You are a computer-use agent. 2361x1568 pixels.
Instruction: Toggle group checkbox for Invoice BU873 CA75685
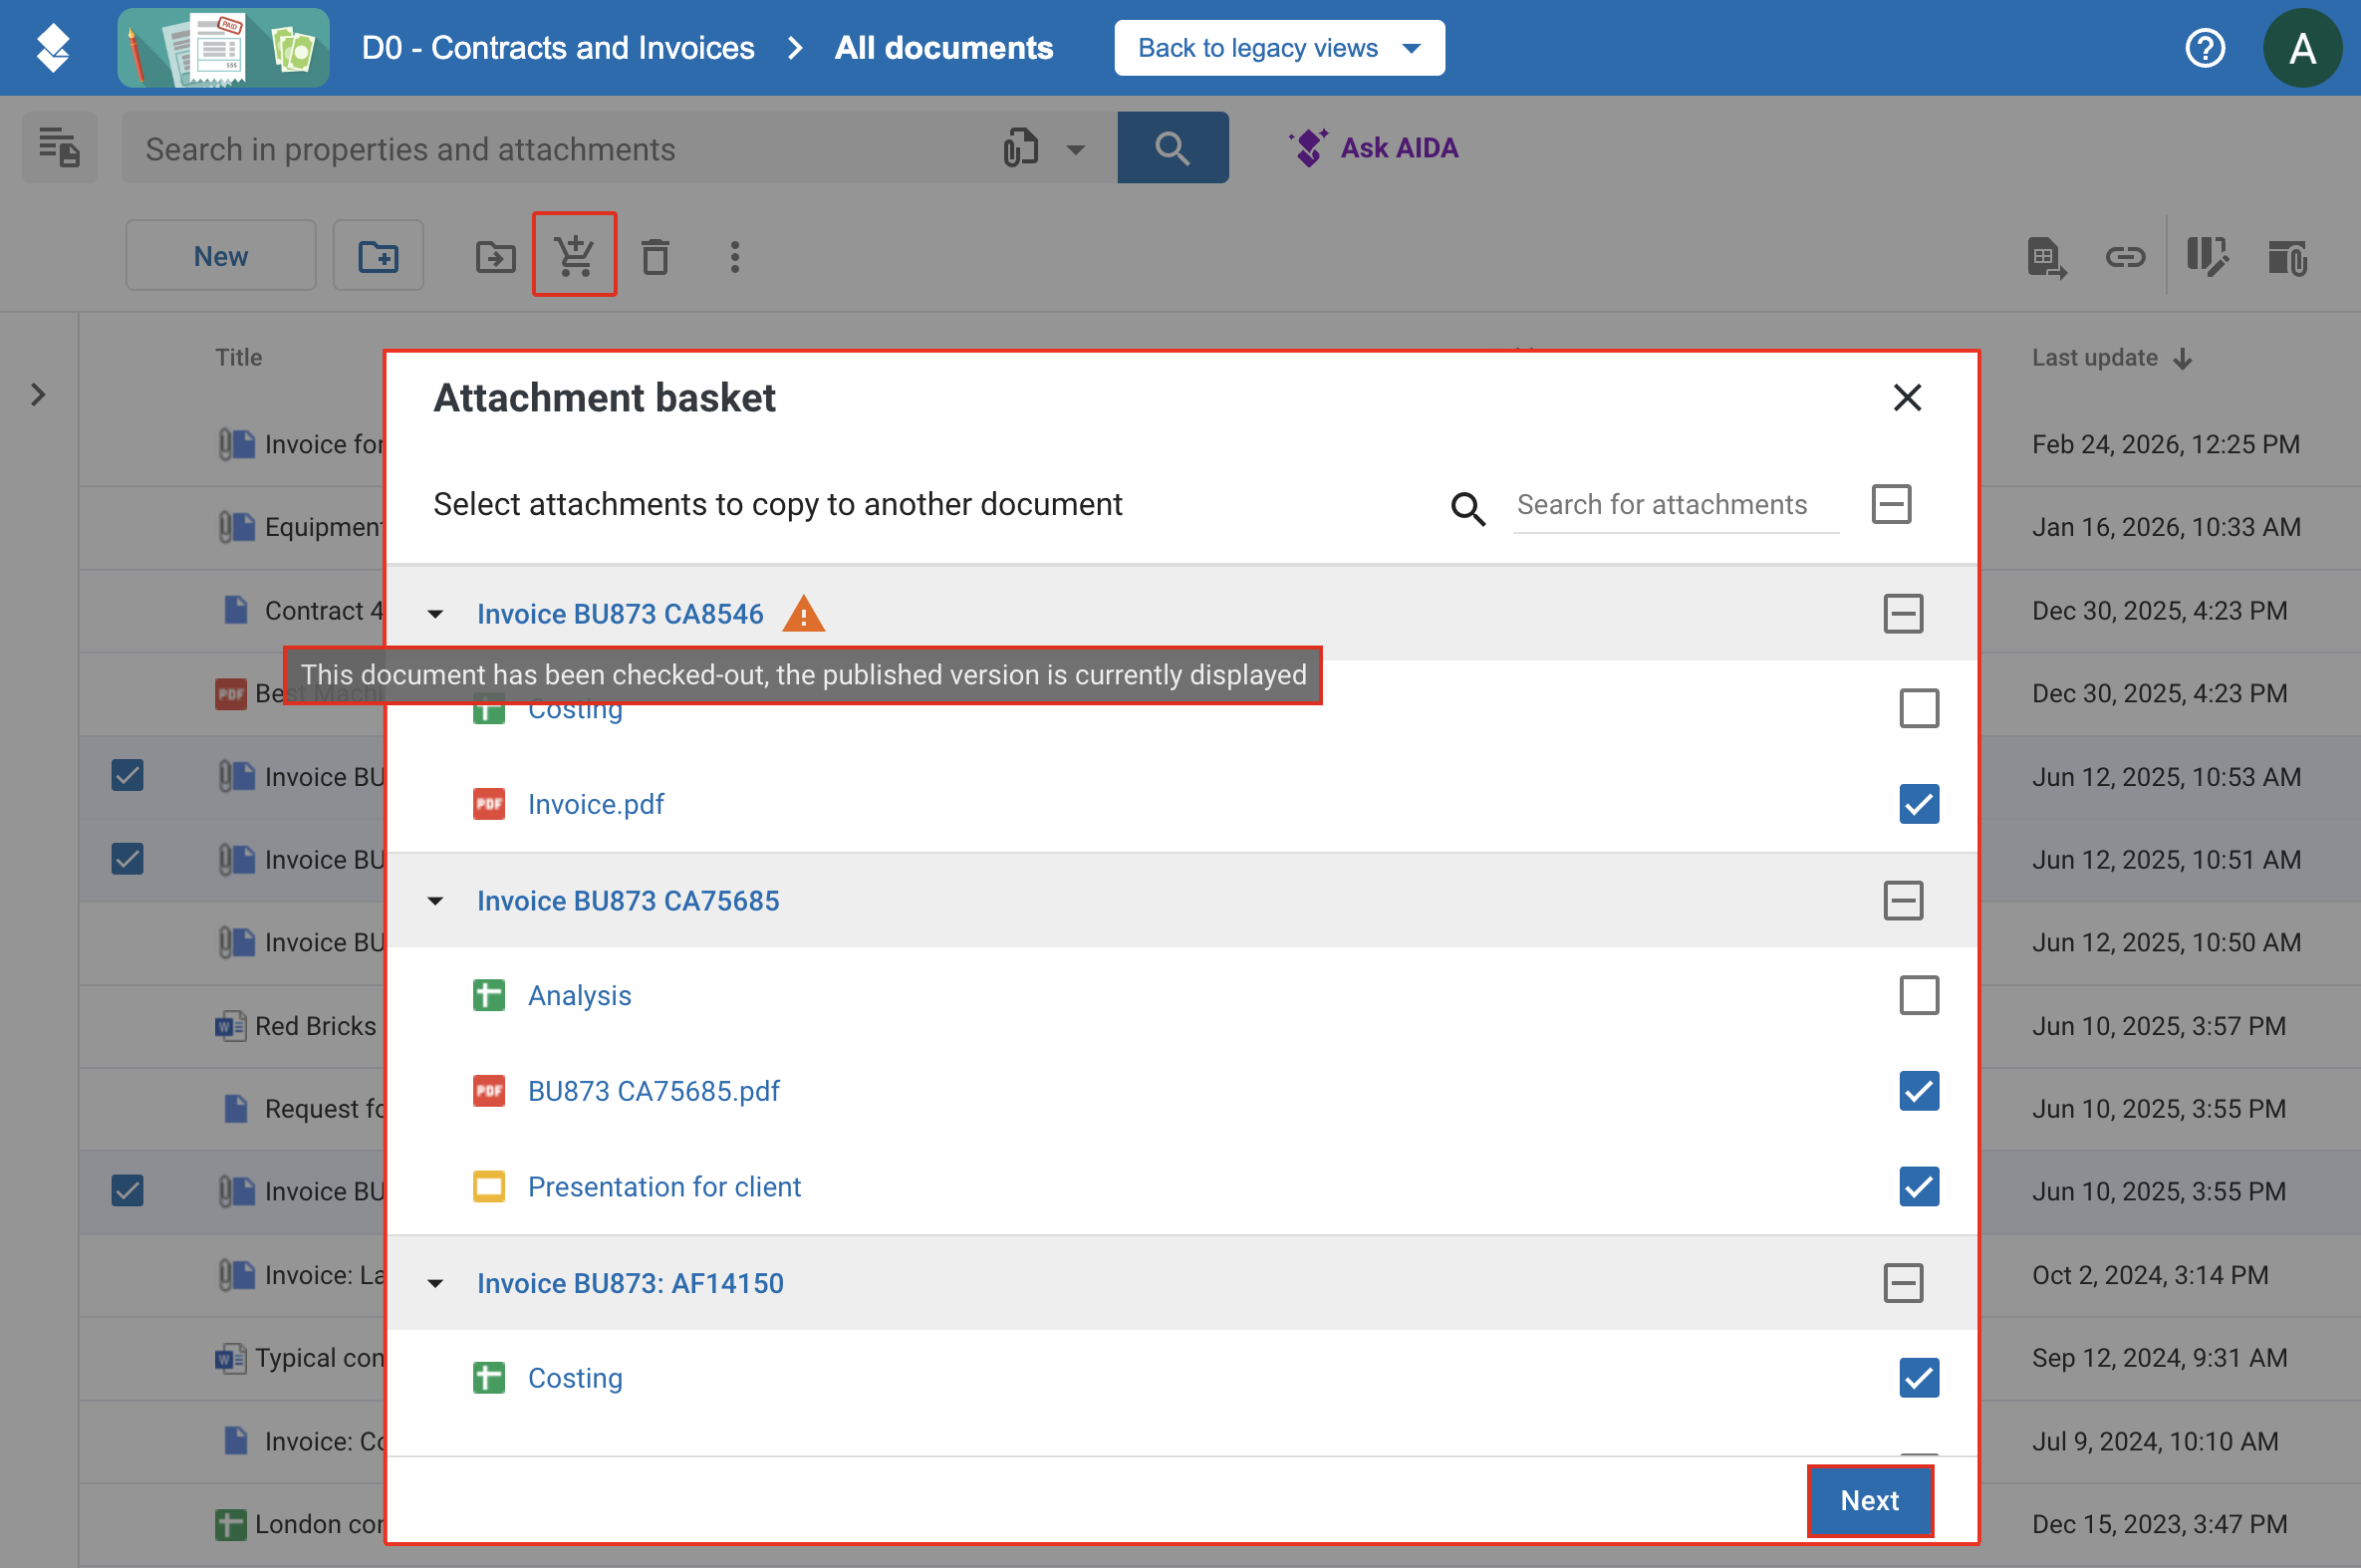point(1903,901)
